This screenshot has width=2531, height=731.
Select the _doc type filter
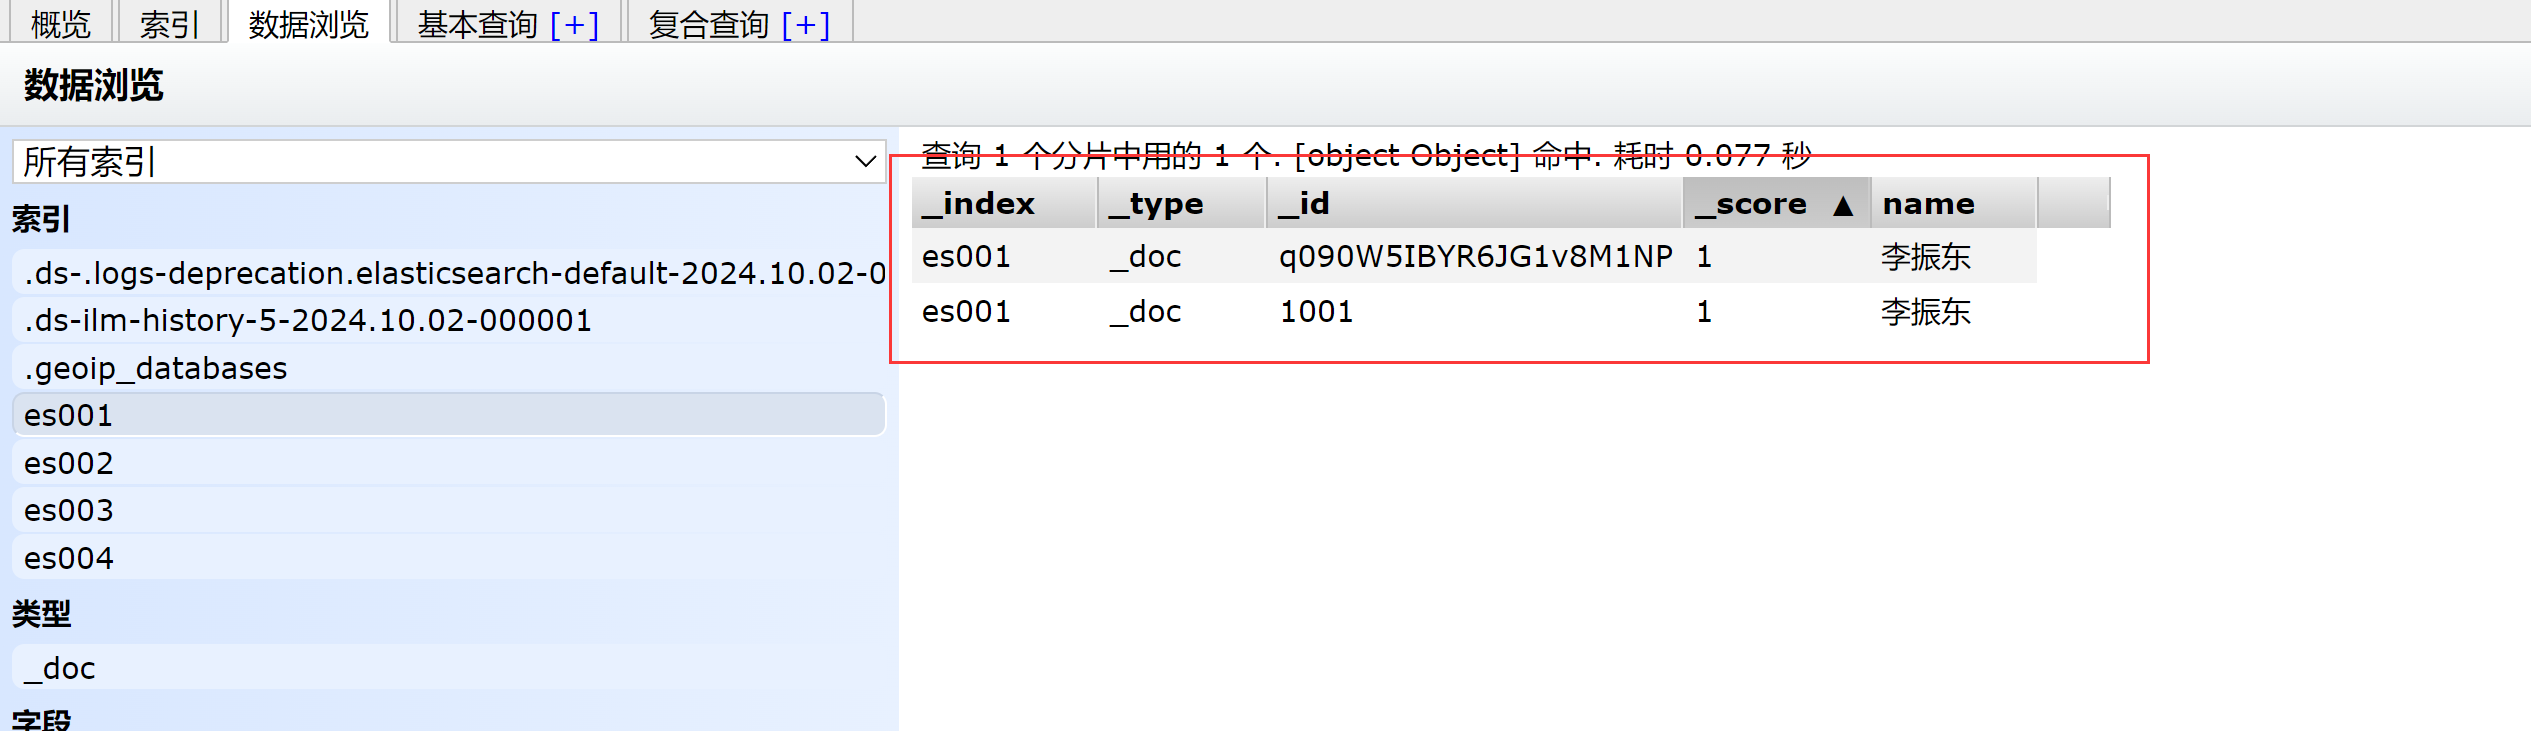(x=449, y=668)
